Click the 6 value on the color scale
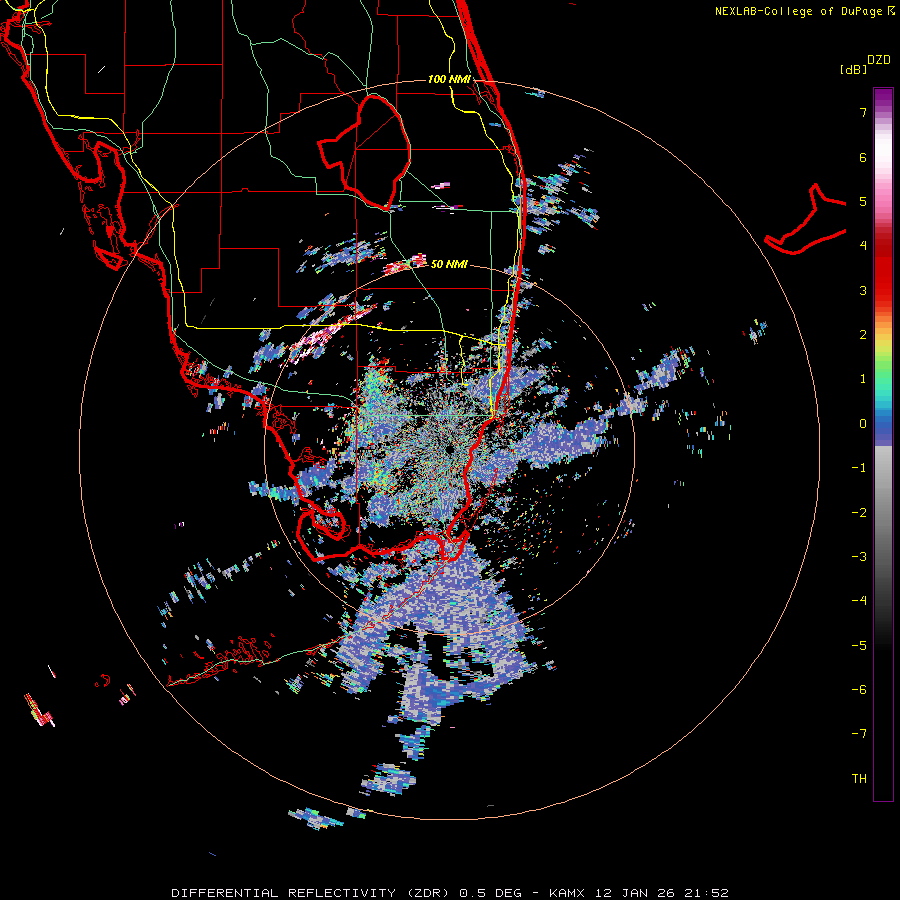900x900 pixels. pyautogui.click(x=863, y=157)
